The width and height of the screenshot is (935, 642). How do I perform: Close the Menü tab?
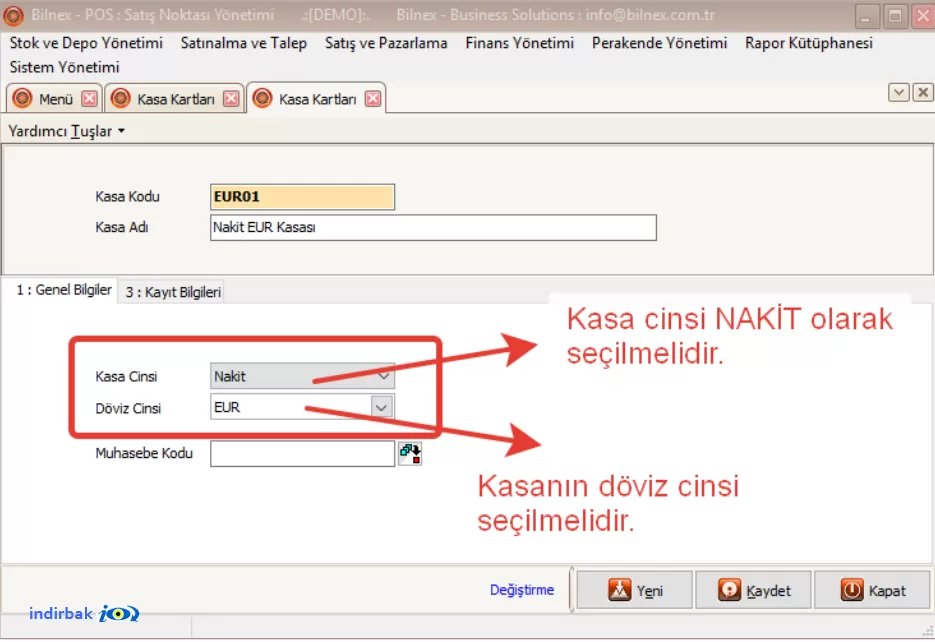[89, 98]
